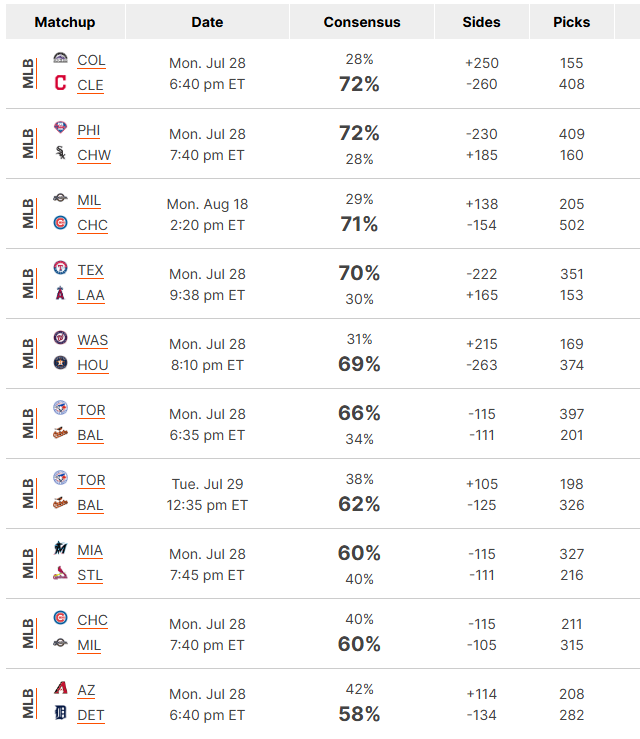The height and width of the screenshot is (739, 640).
Task: Click the Angels logo next to LAA
Action: click(x=60, y=293)
